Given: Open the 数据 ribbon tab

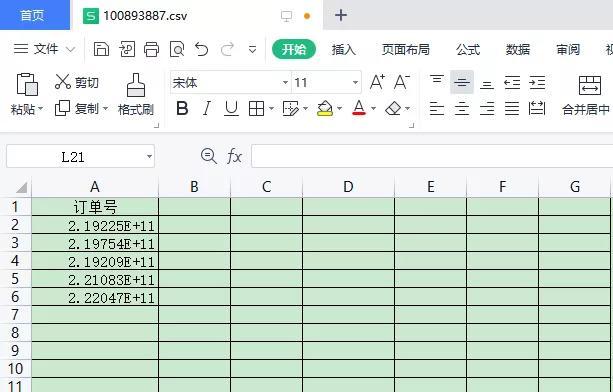Looking at the screenshot, I should coord(518,49).
